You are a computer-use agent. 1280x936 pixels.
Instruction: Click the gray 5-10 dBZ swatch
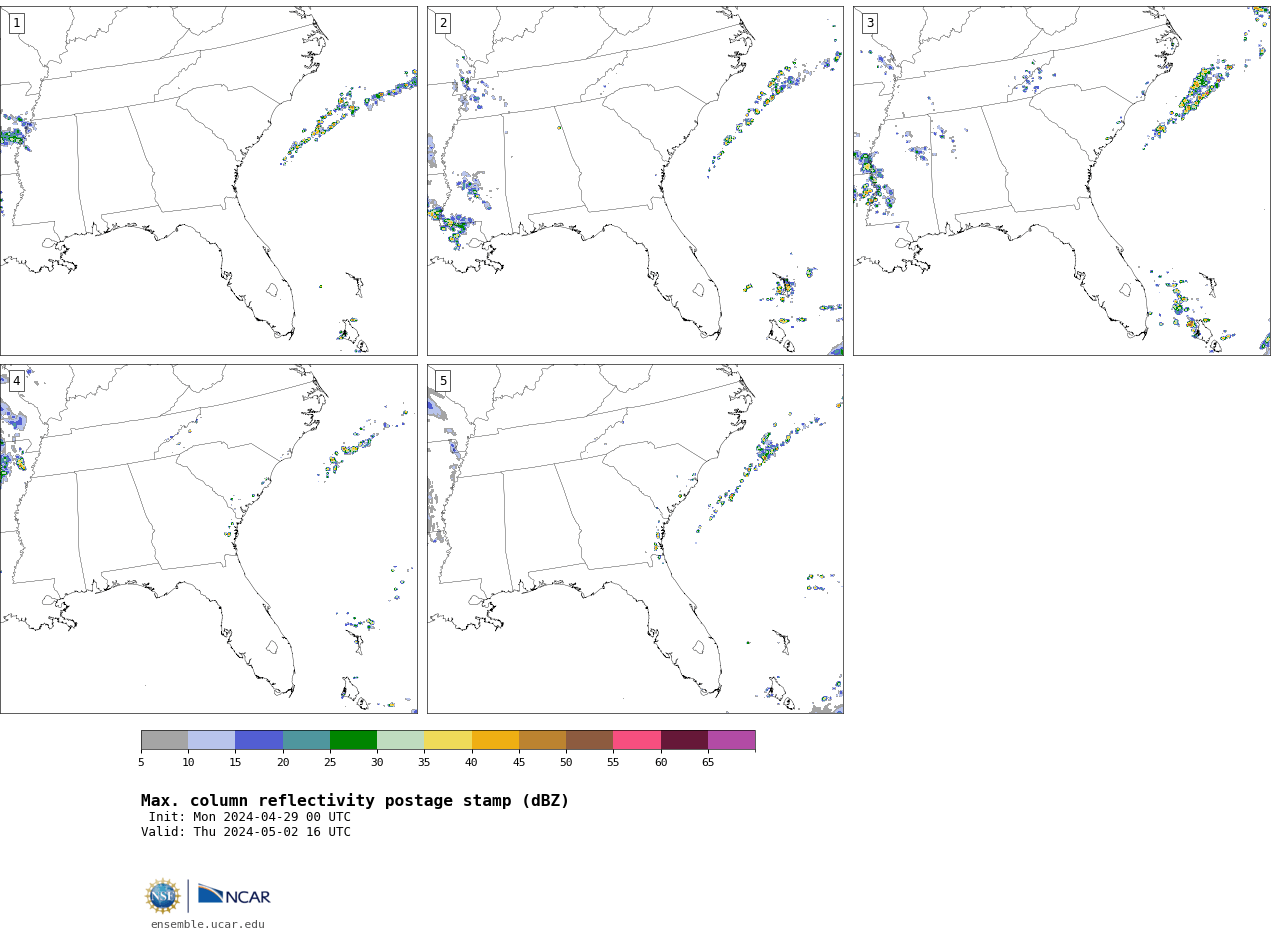point(164,740)
